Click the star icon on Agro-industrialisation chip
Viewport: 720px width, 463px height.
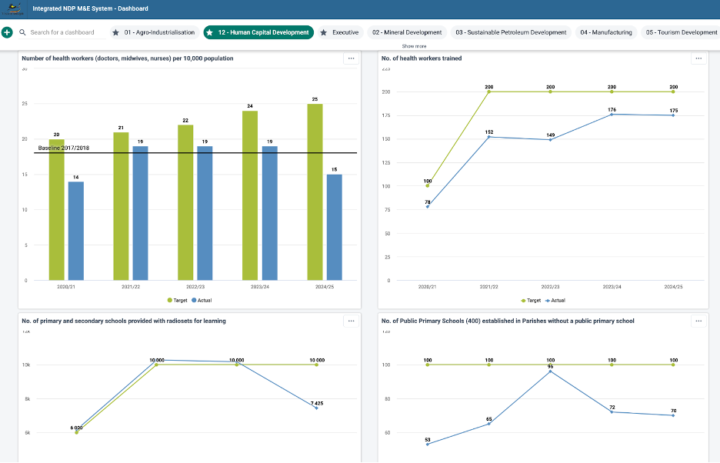(x=116, y=32)
